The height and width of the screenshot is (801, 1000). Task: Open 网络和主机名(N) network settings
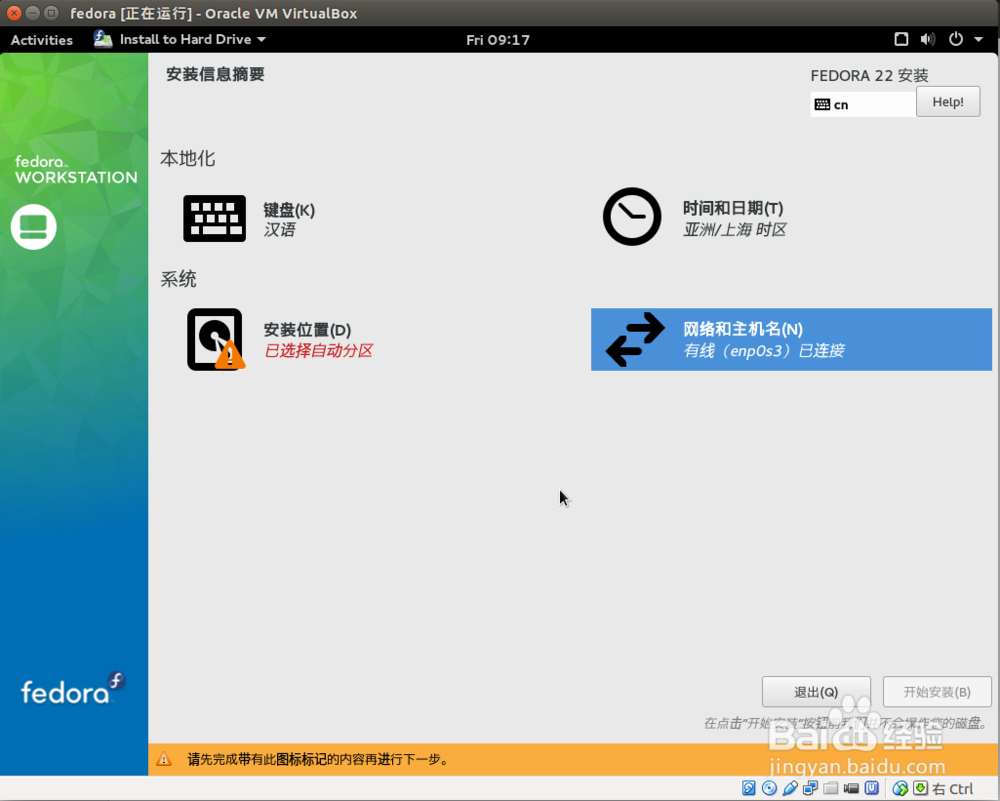[x=791, y=339]
